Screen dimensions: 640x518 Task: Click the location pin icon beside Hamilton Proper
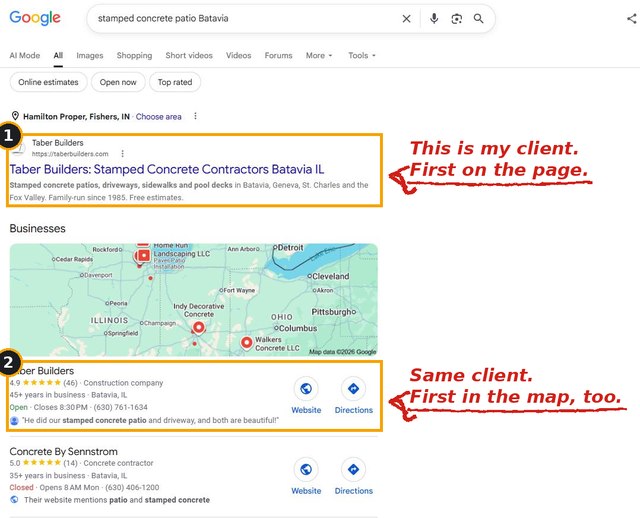[15, 116]
